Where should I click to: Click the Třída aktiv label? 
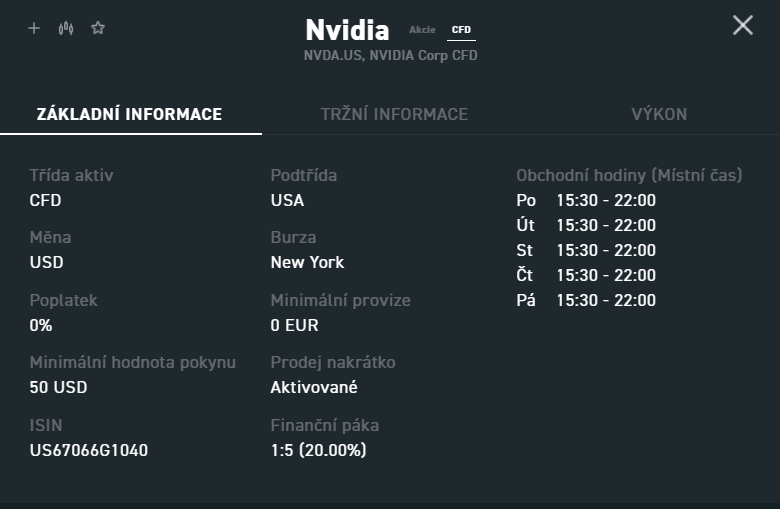(x=72, y=175)
